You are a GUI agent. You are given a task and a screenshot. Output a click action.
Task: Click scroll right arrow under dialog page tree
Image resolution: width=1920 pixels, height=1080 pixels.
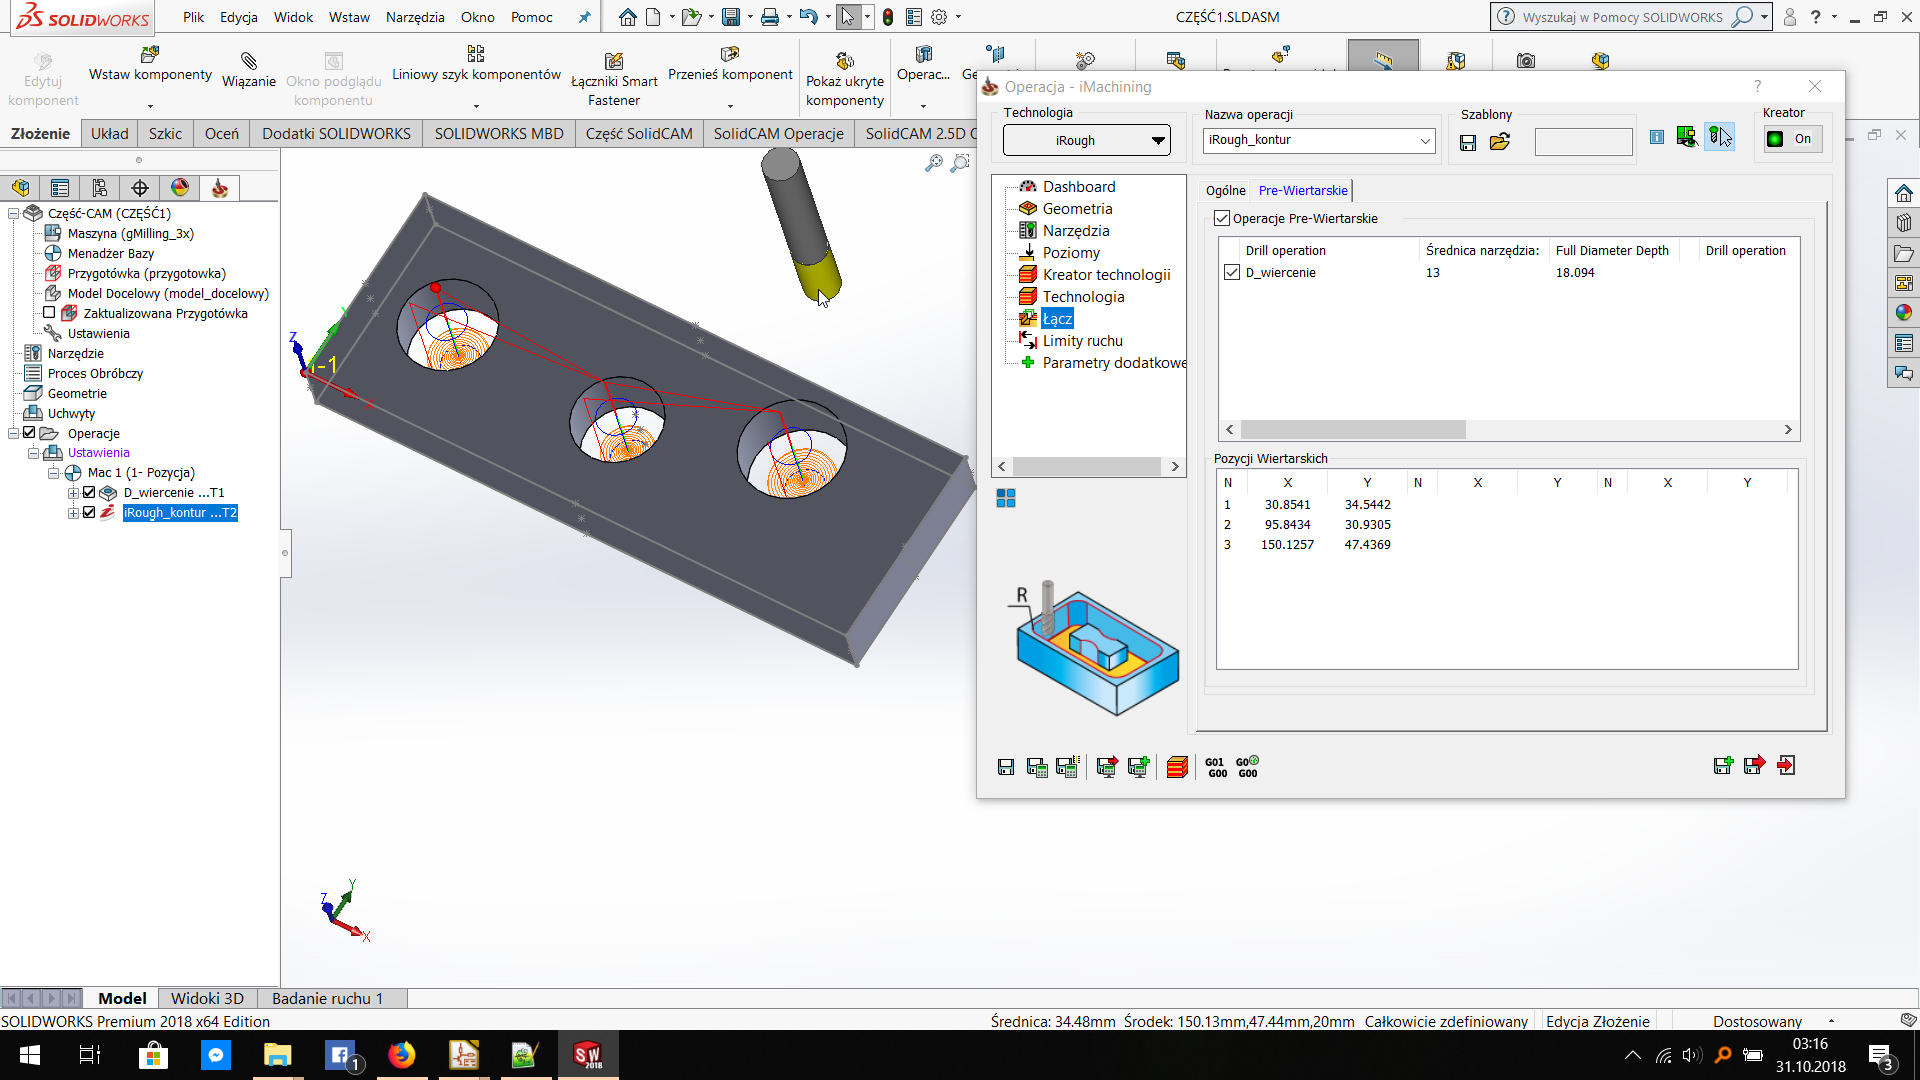[1175, 467]
